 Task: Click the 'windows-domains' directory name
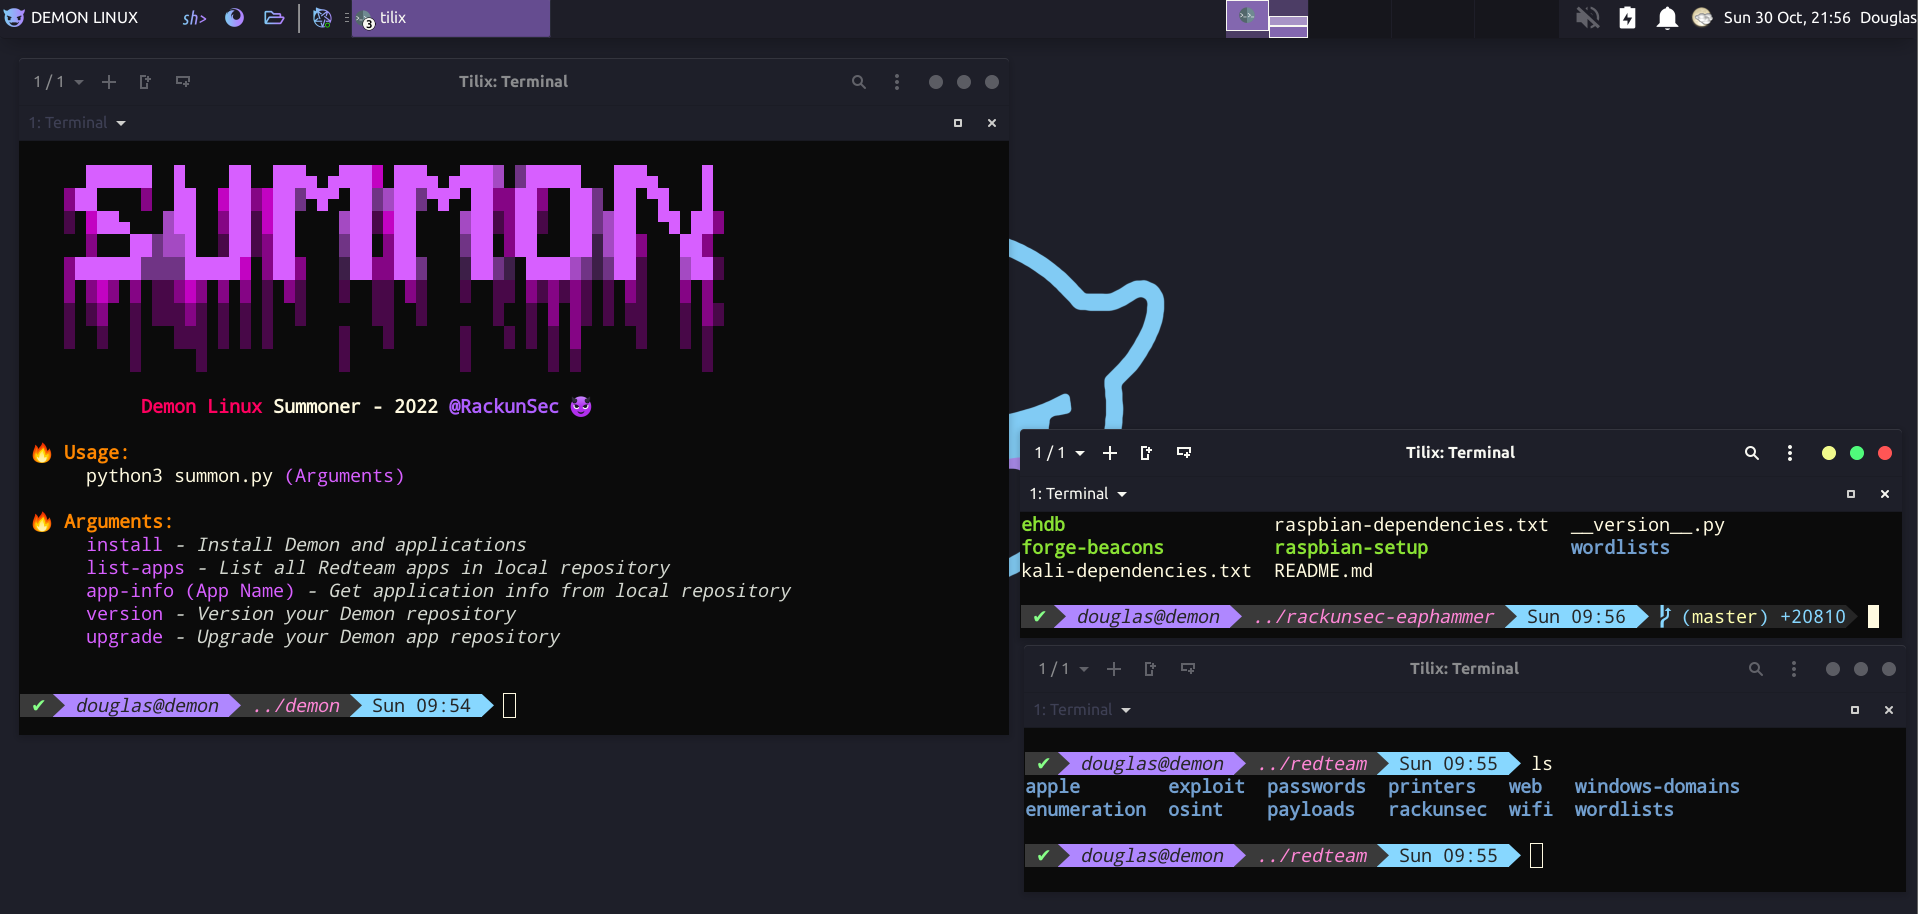tap(1657, 786)
